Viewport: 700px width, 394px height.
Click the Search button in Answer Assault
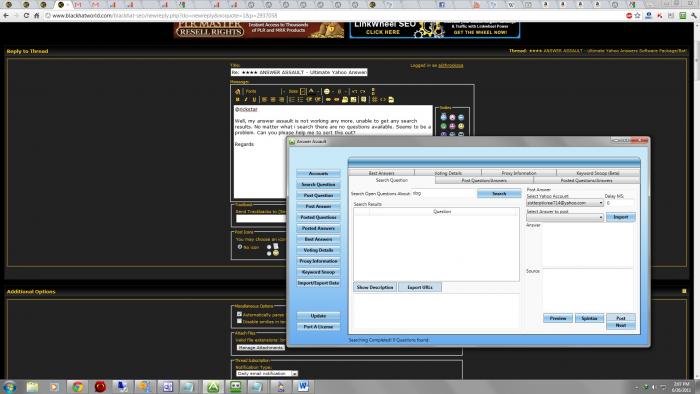[499, 194]
